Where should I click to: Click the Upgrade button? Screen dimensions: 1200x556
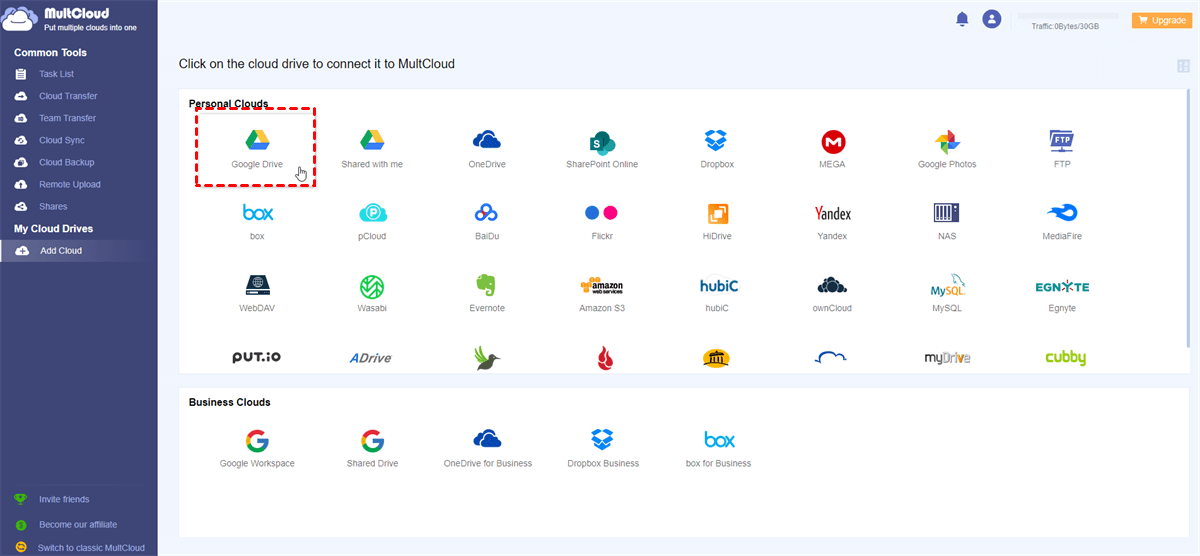[1161, 20]
